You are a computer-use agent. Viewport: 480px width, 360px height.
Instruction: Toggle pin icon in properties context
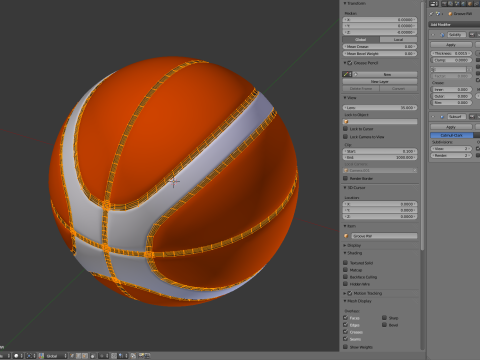(431, 14)
